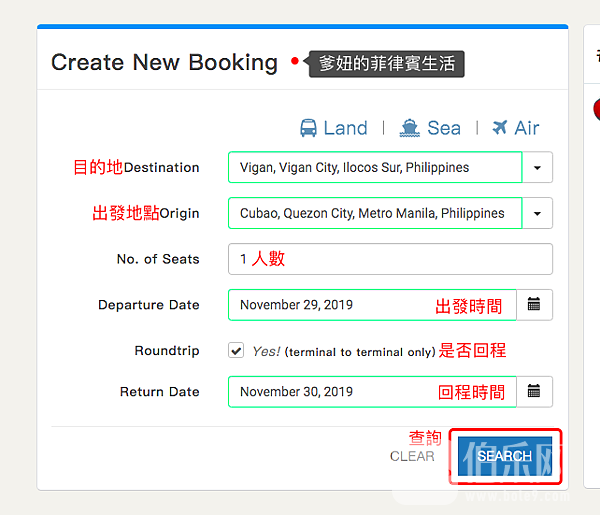Open the Return Date calendar icon

(x=534, y=391)
